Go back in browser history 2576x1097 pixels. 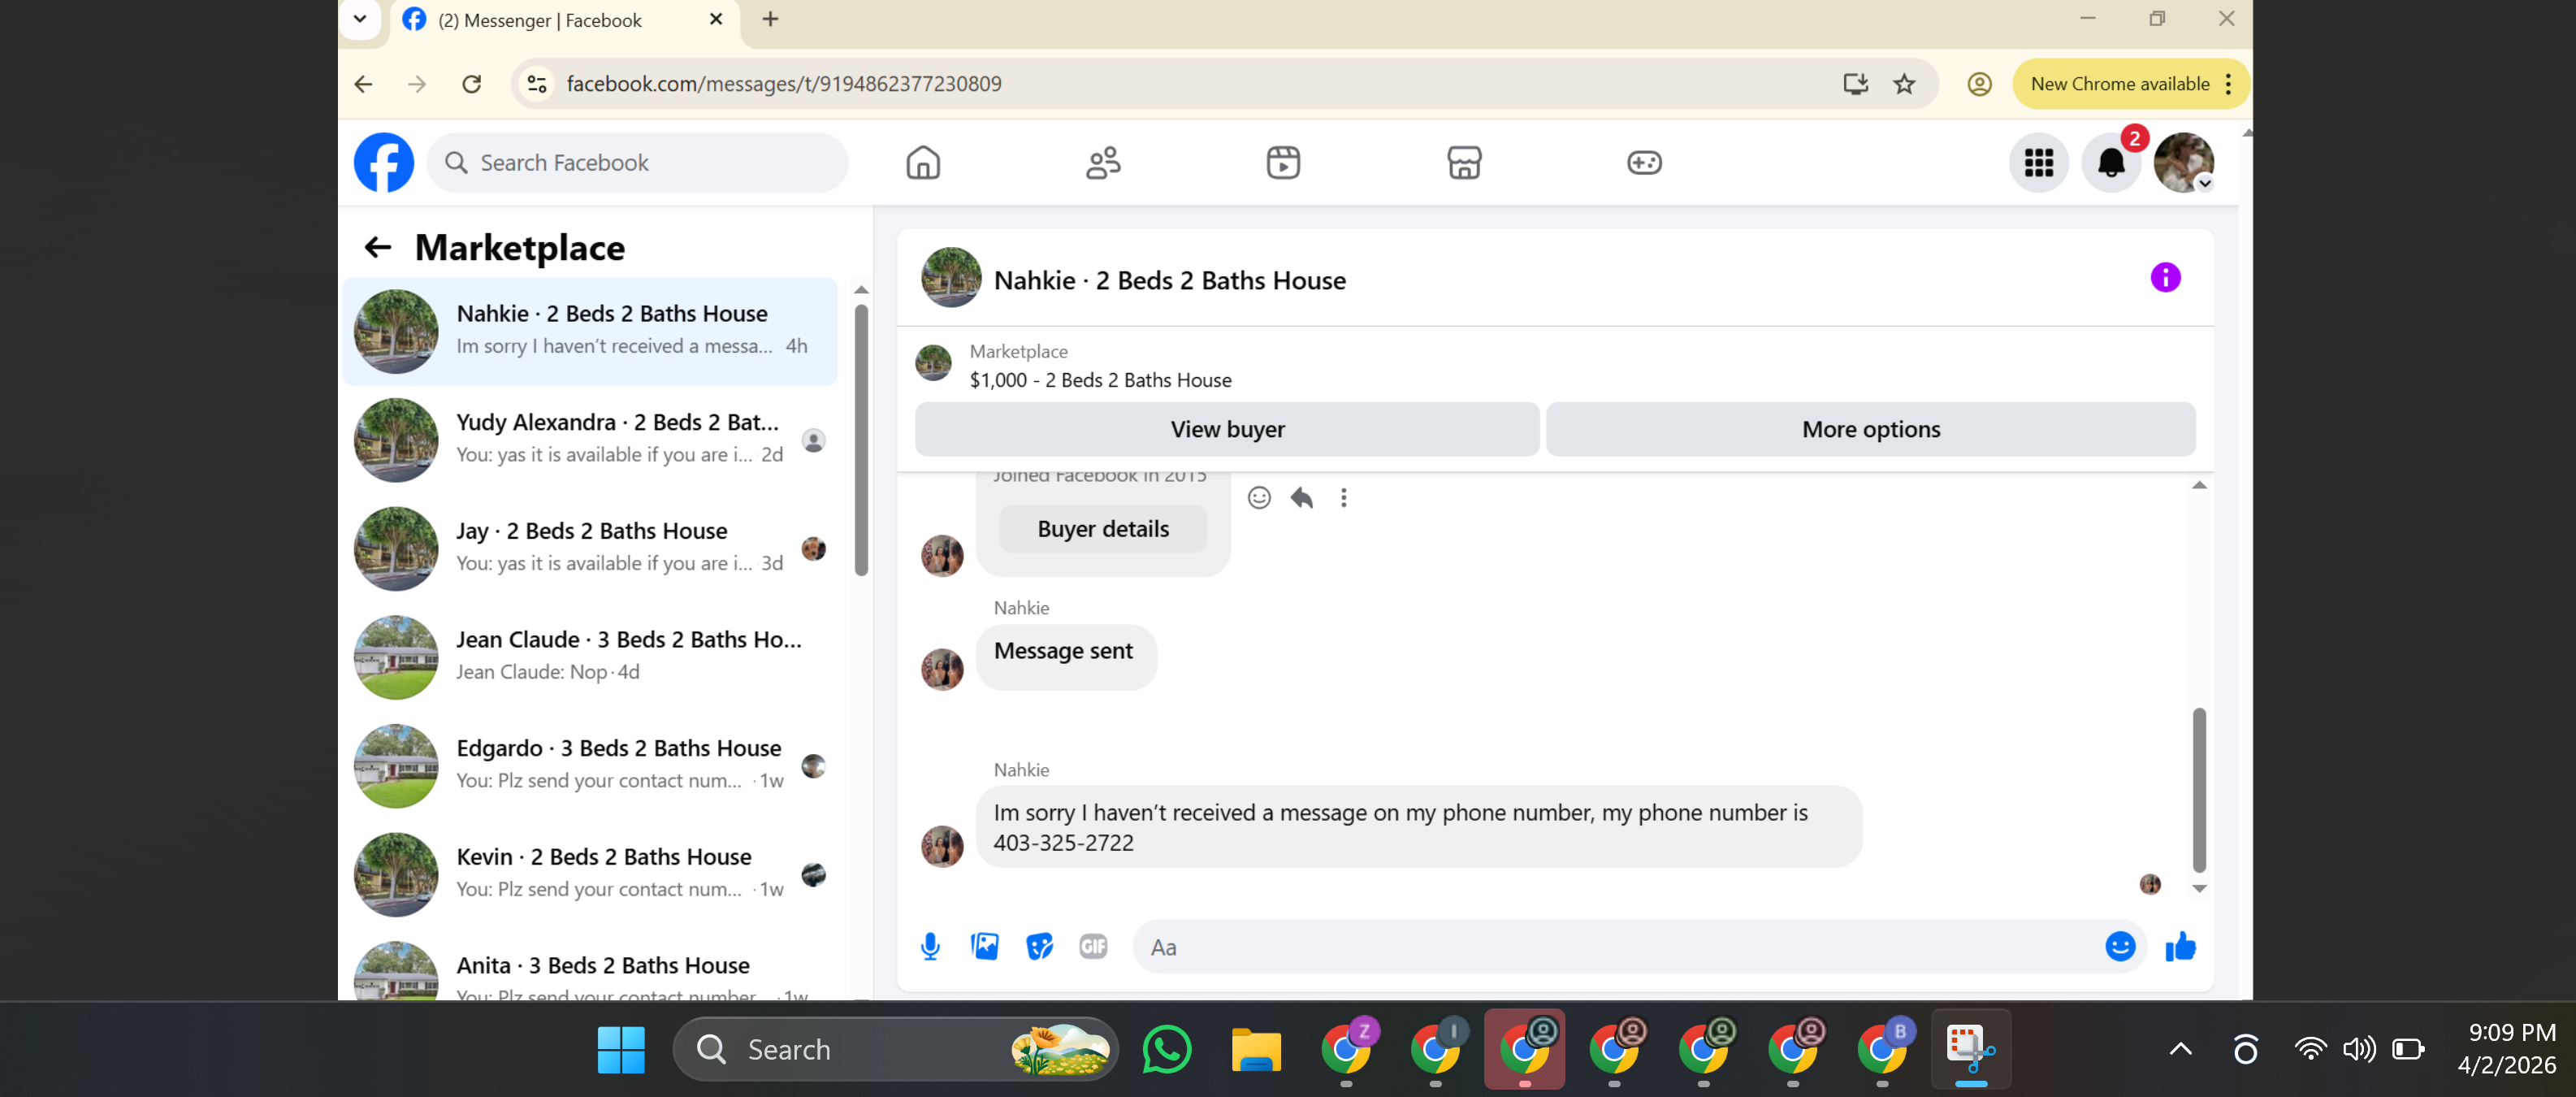click(363, 84)
